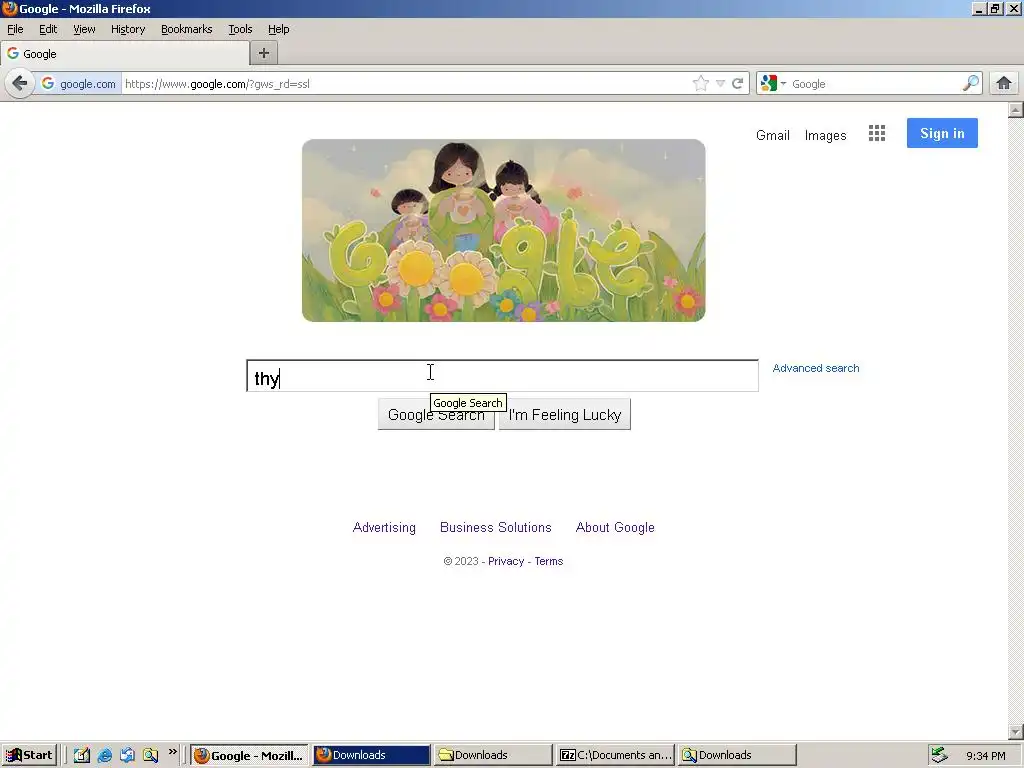
Task: Open the Images link
Action: click(825, 135)
